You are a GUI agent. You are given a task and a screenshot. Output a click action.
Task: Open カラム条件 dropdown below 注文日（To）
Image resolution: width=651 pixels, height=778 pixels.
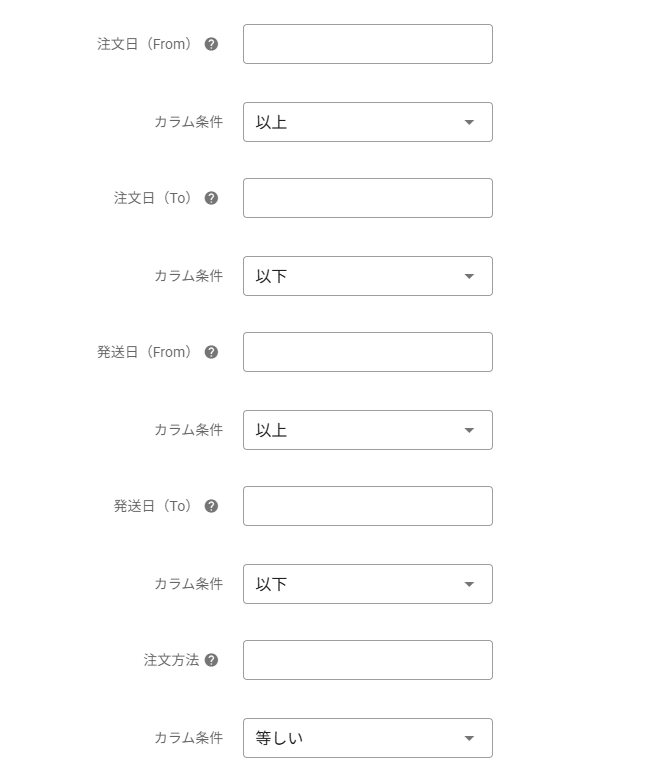point(367,276)
